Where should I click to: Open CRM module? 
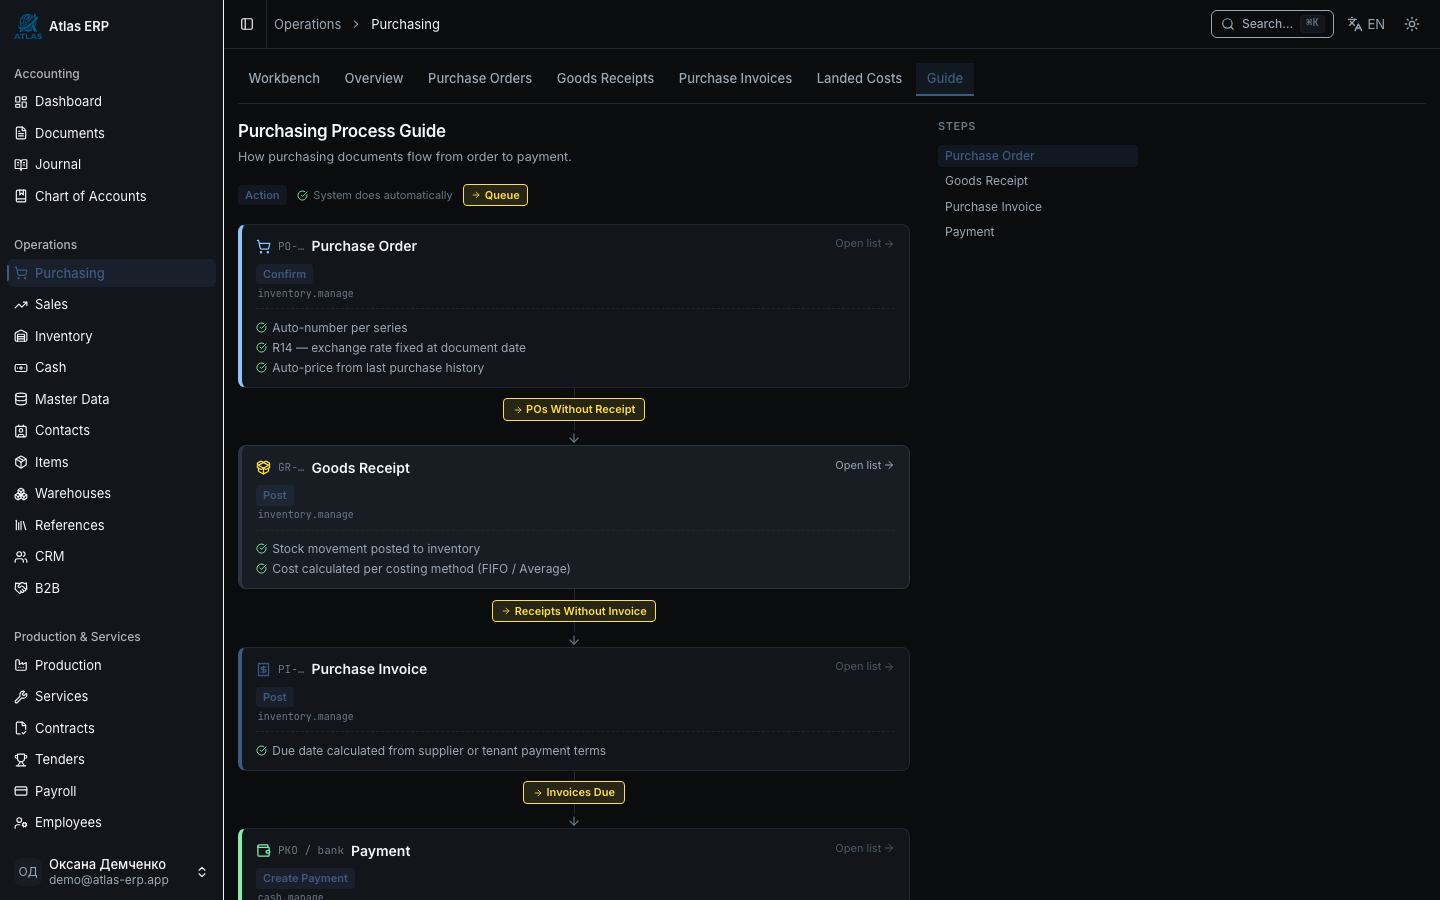pyautogui.click(x=111, y=556)
